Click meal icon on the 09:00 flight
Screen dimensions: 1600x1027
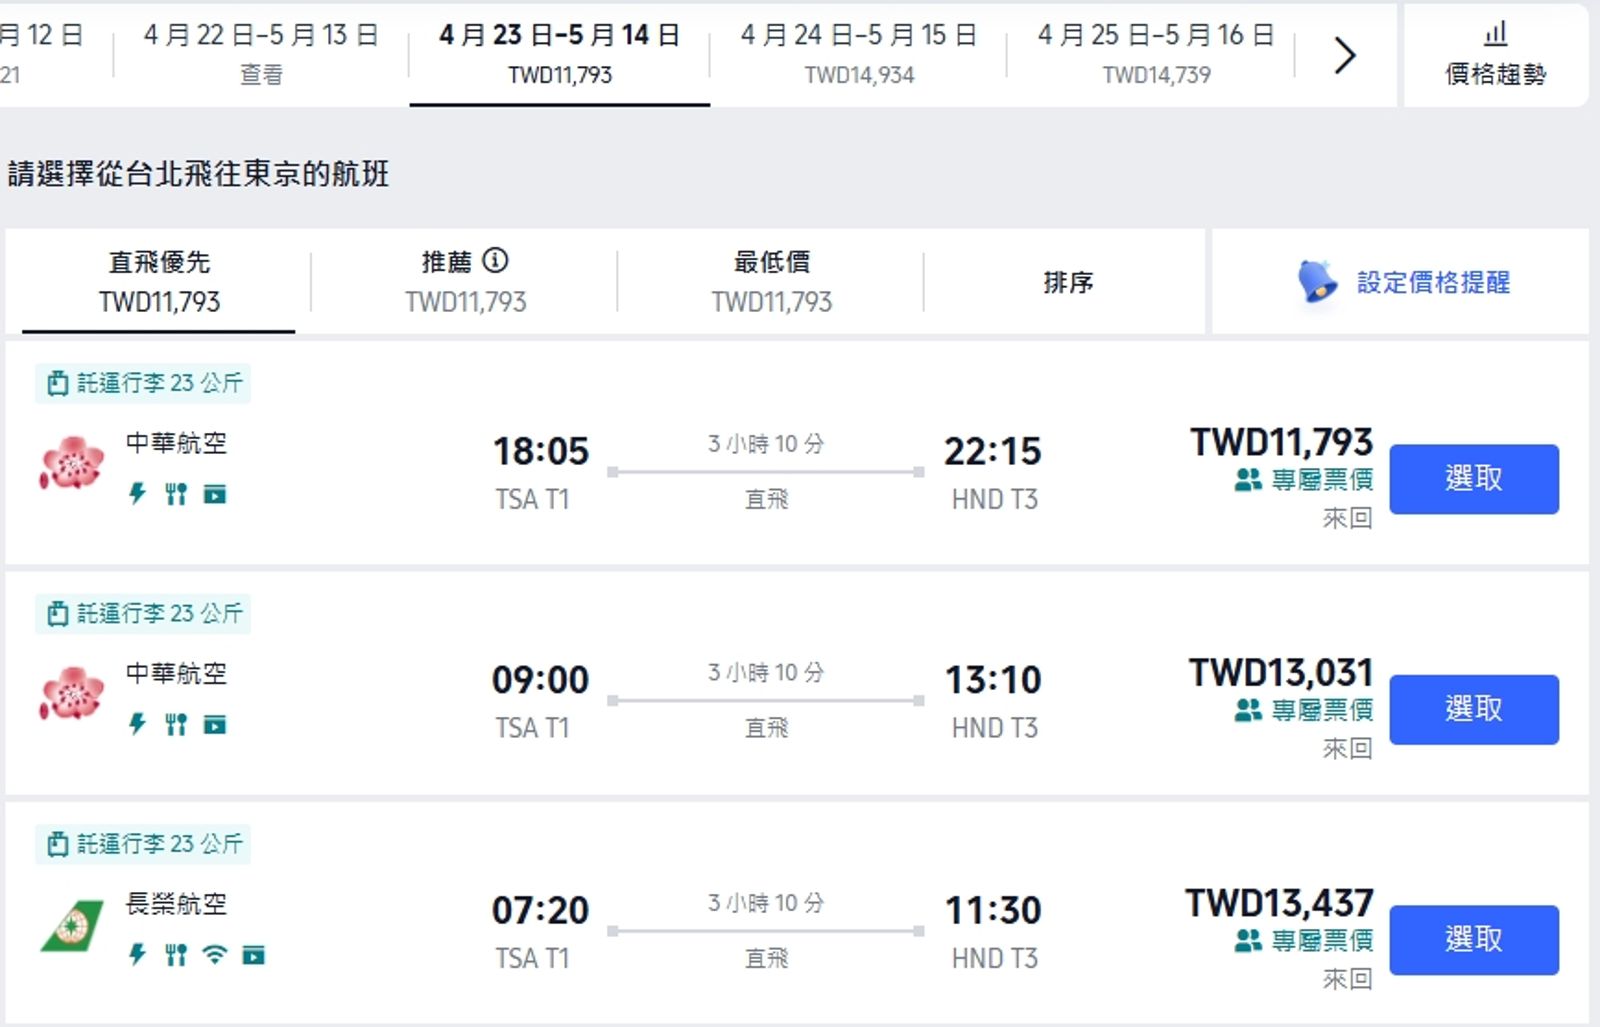[x=176, y=724]
